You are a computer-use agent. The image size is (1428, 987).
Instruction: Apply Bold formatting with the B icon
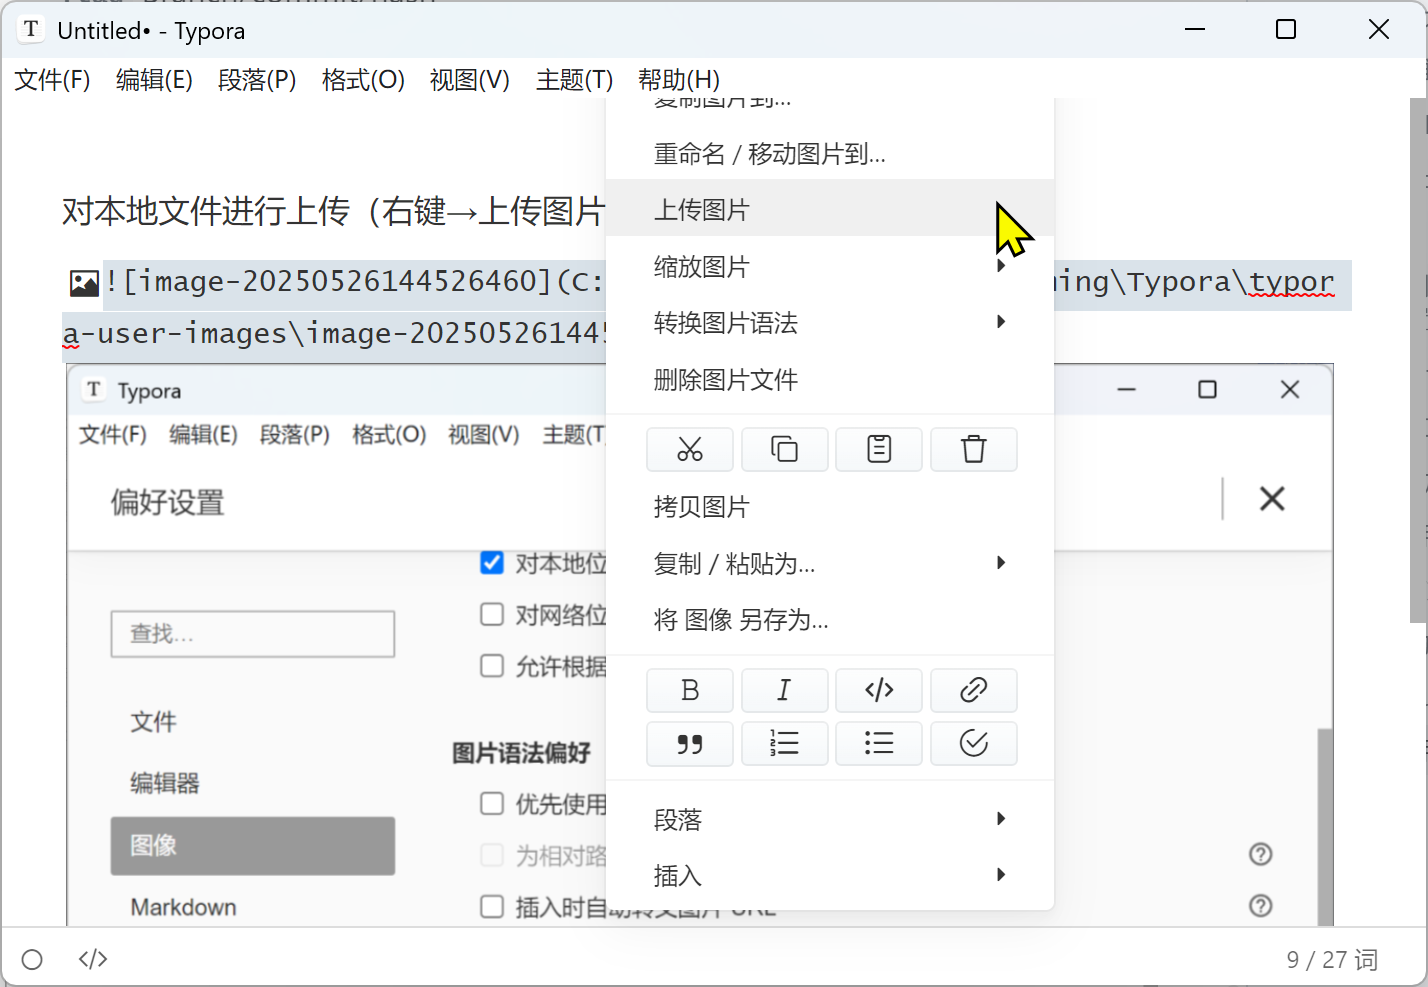point(689,690)
